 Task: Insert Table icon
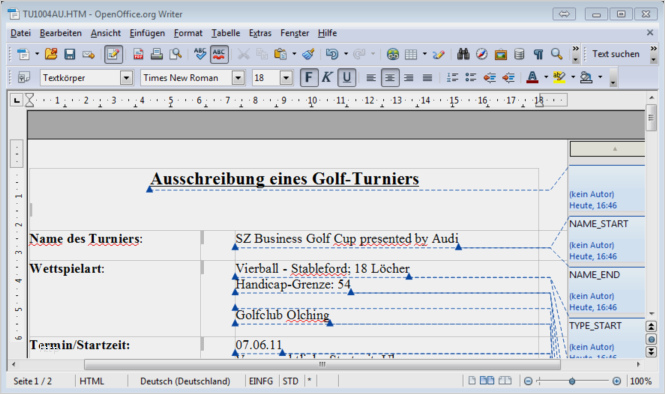411,54
